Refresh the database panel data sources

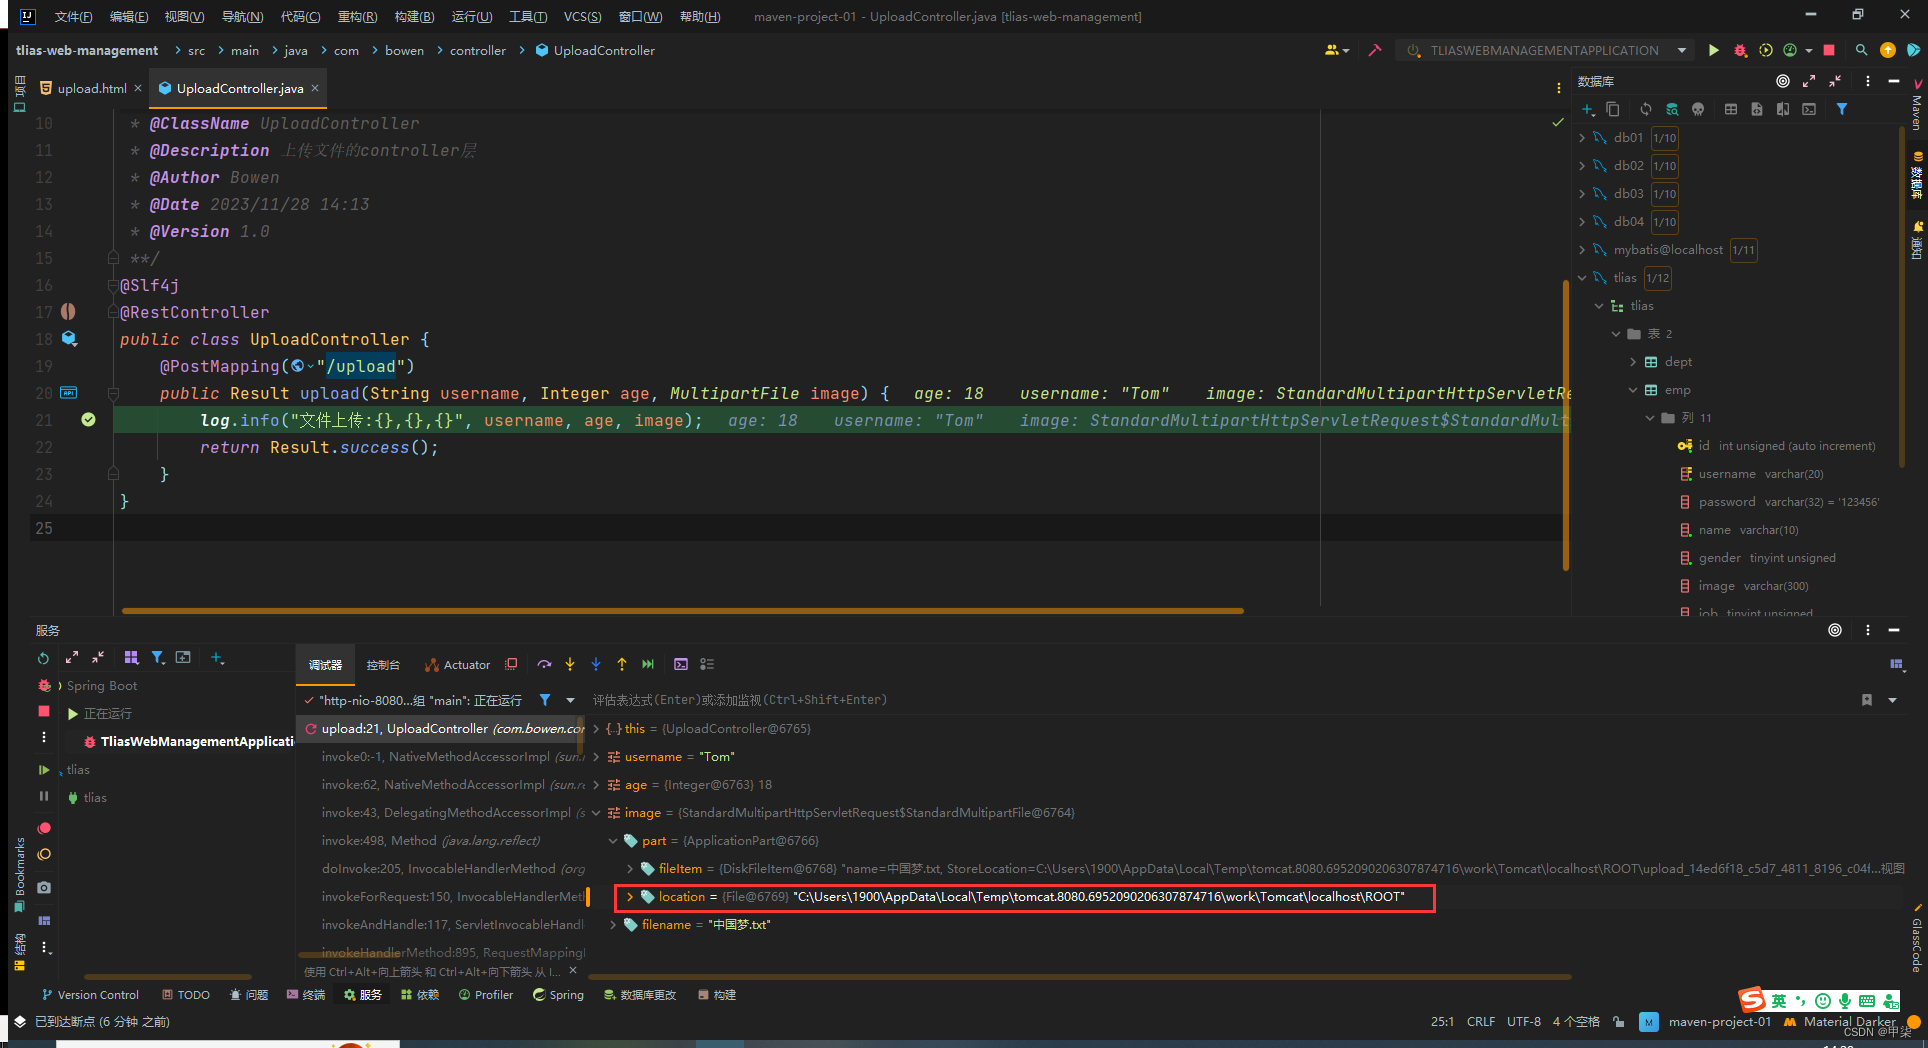coord(1646,109)
